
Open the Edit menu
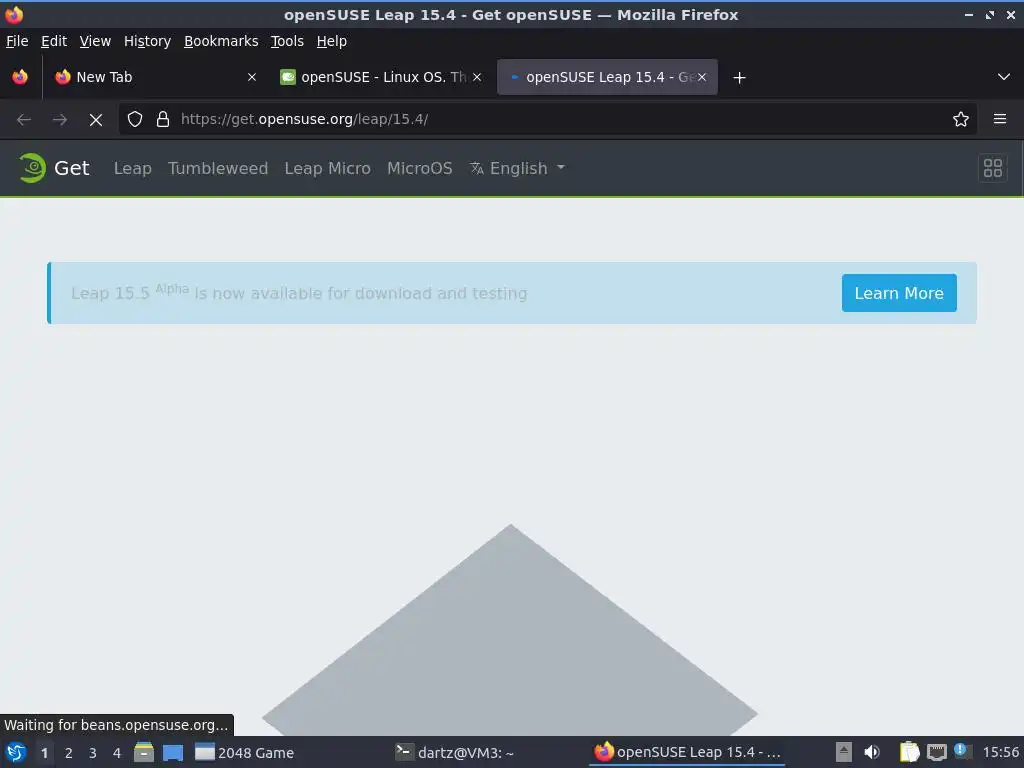54,41
